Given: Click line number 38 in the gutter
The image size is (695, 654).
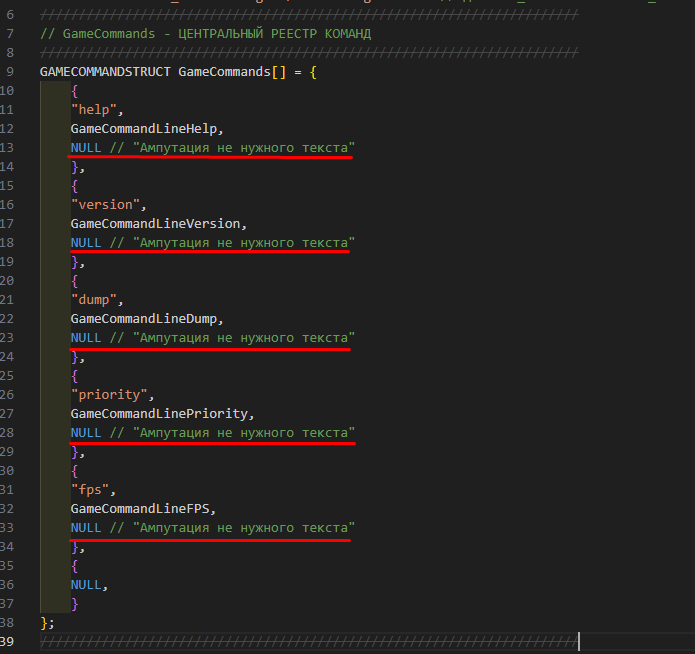Looking at the screenshot, I should tap(7, 623).
